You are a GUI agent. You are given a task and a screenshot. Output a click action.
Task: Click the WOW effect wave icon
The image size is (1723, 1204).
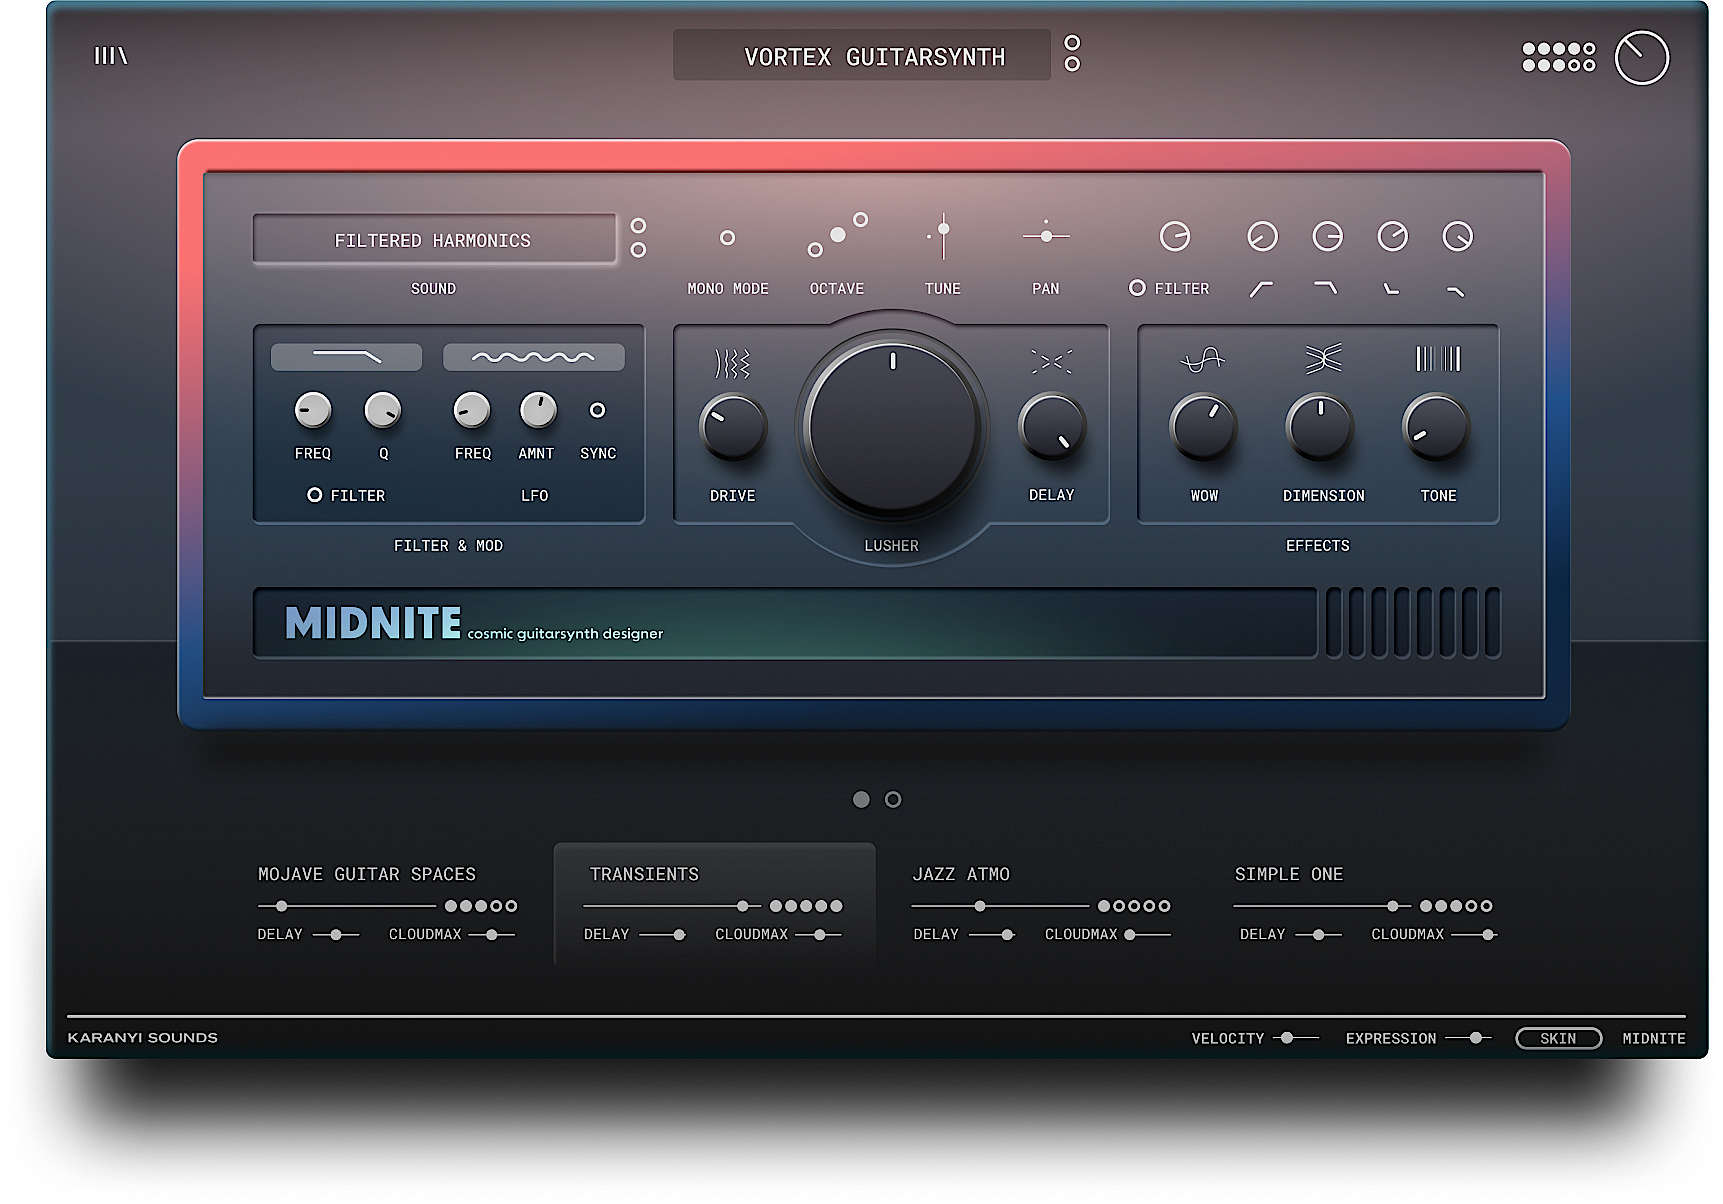point(1202,360)
